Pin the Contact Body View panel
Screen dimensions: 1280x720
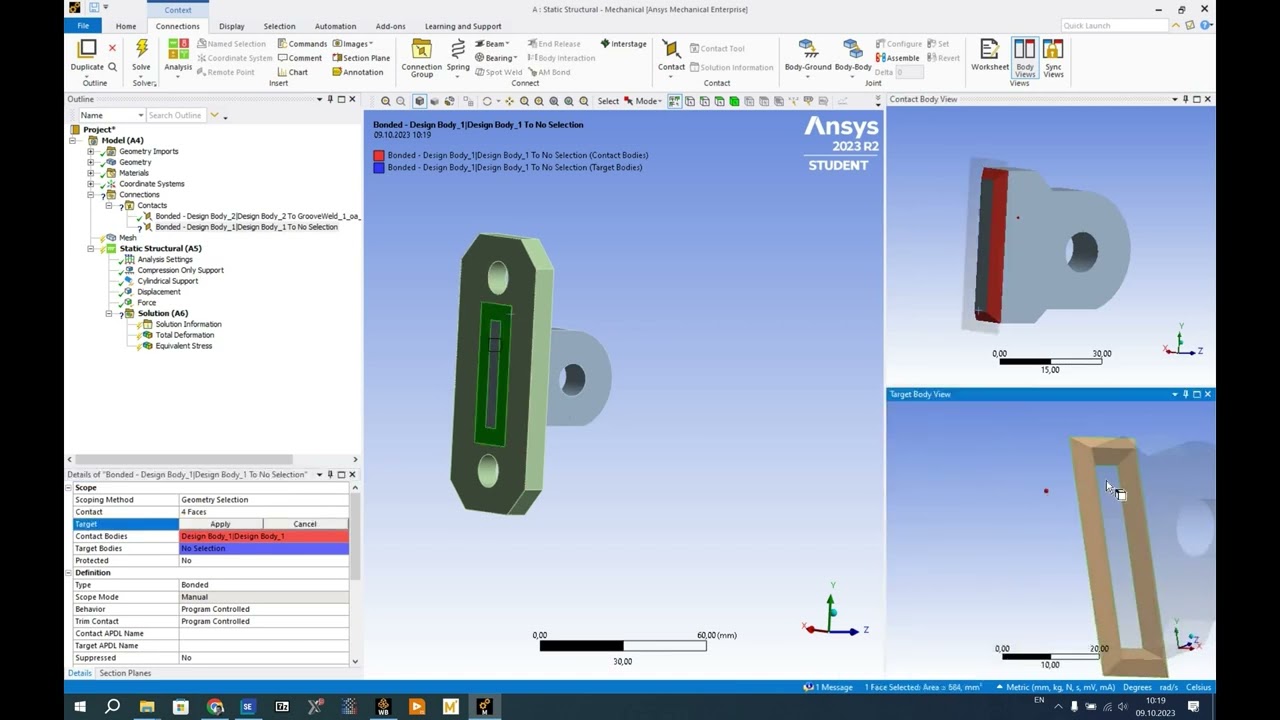point(1186,99)
